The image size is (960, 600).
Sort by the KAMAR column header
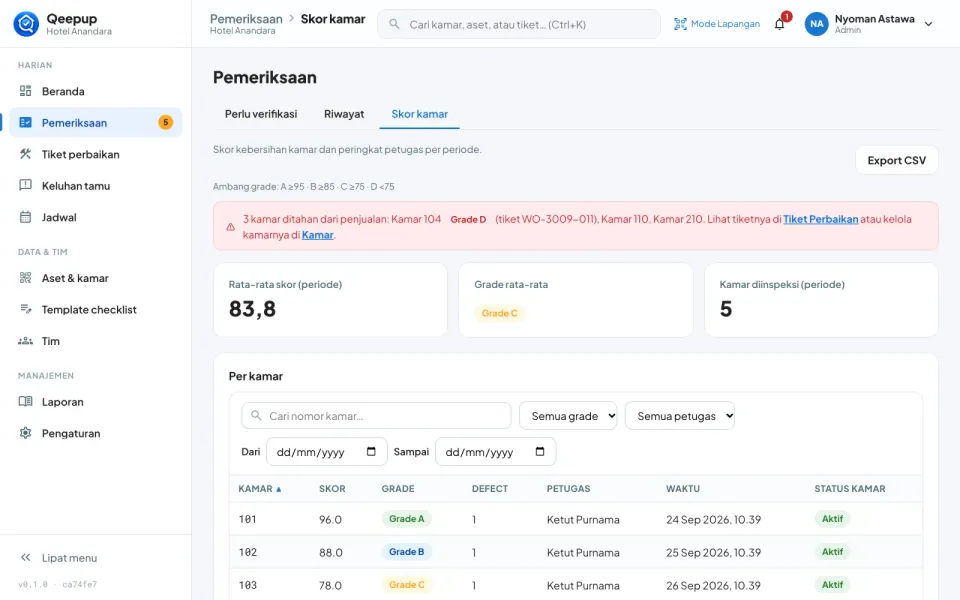(260, 489)
